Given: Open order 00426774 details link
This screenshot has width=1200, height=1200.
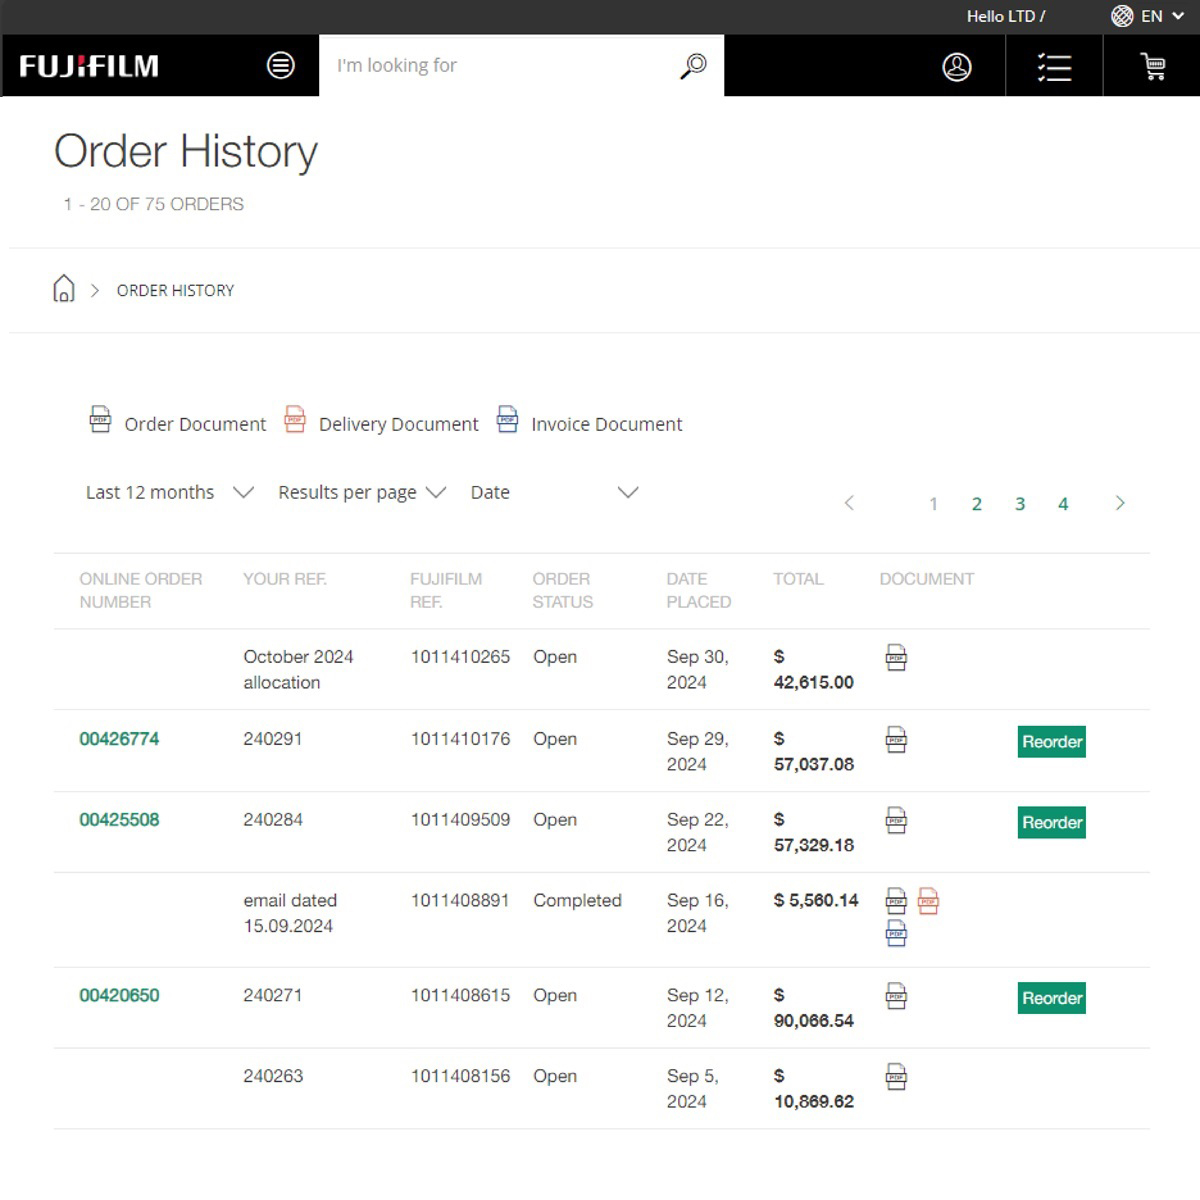Looking at the screenshot, I should pyautogui.click(x=119, y=739).
